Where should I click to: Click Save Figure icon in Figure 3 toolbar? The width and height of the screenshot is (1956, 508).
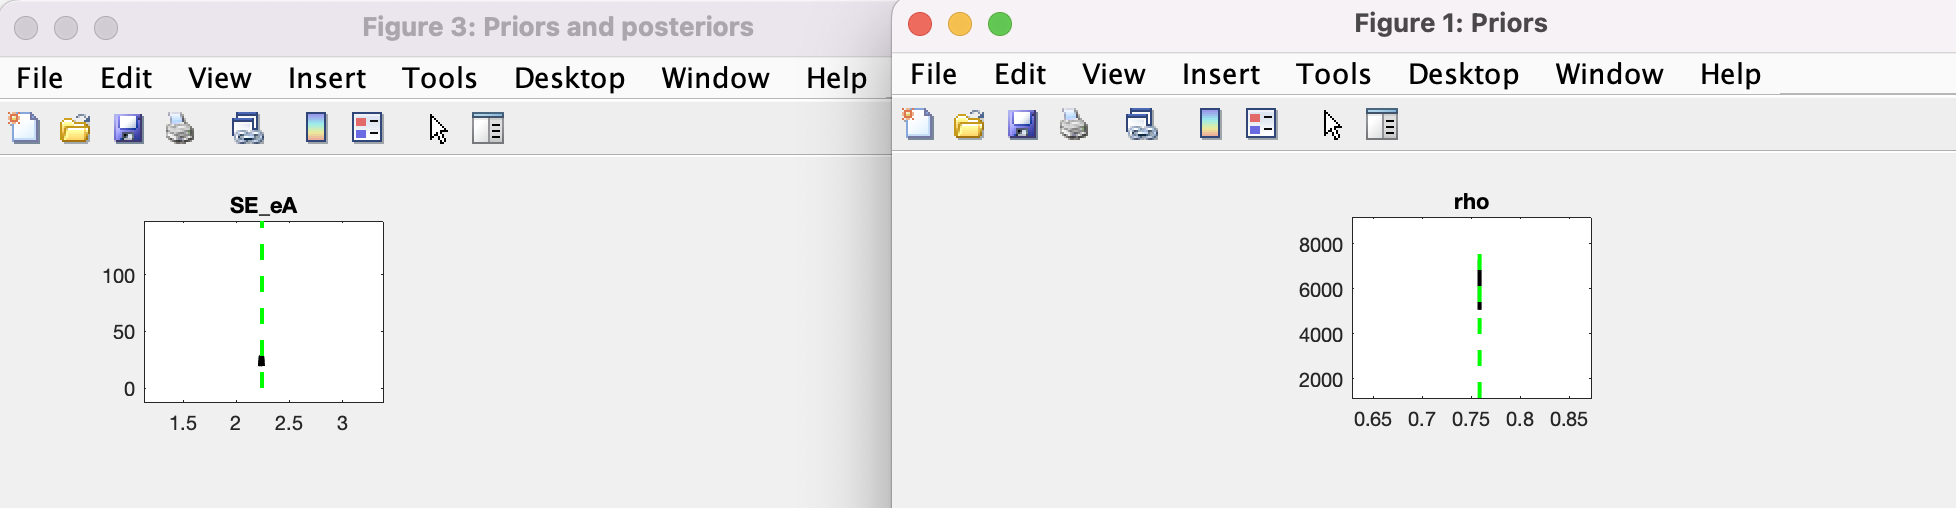click(128, 128)
